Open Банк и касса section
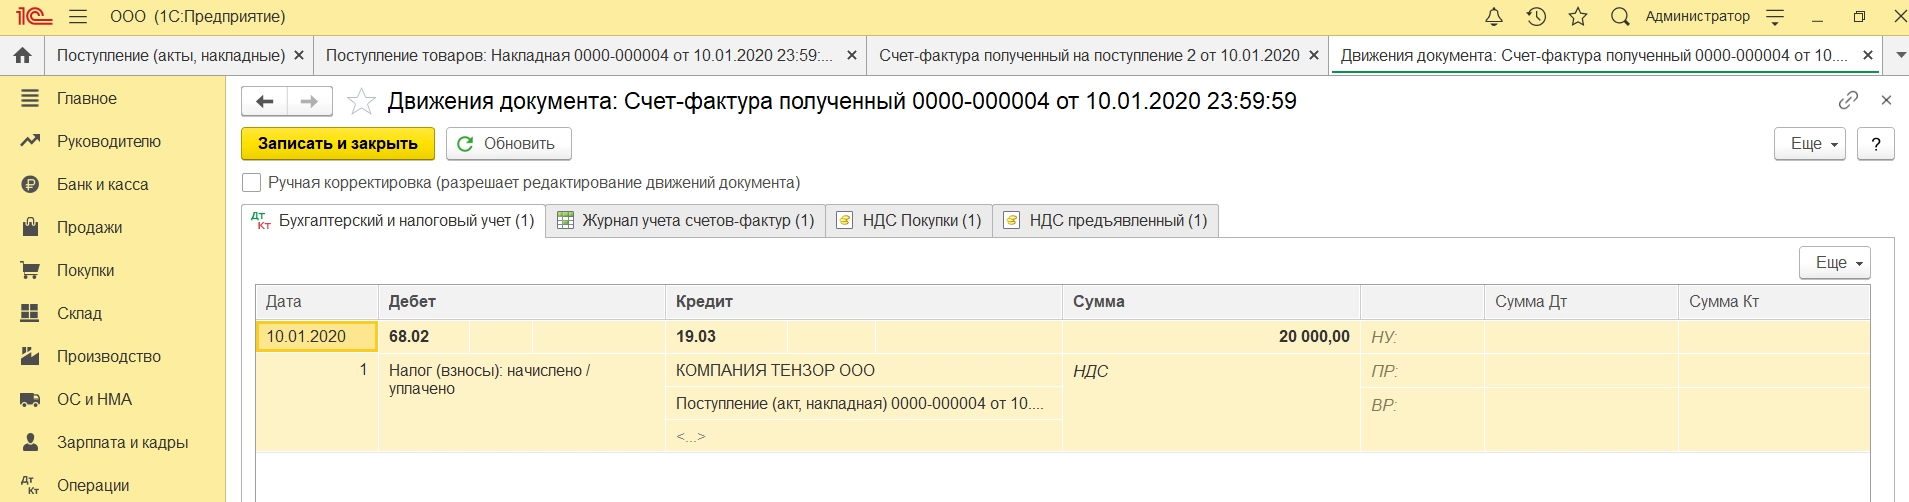This screenshot has width=1909, height=502. pyautogui.click(x=102, y=185)
